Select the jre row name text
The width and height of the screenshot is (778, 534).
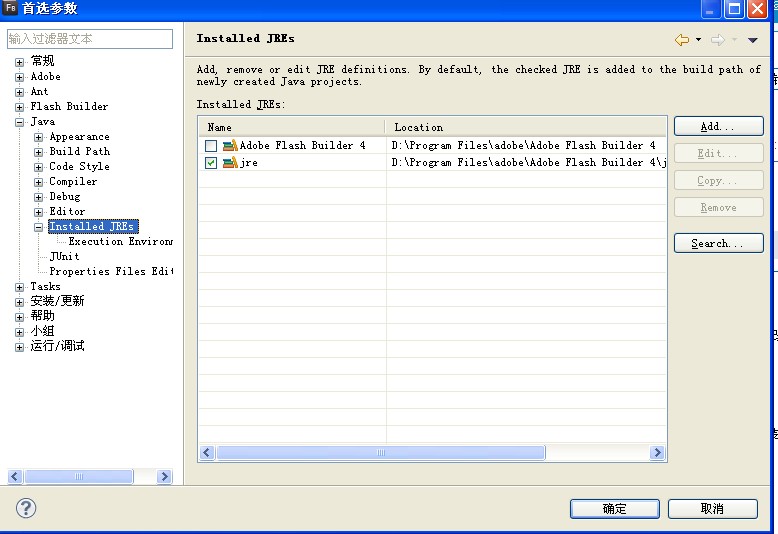249,163
